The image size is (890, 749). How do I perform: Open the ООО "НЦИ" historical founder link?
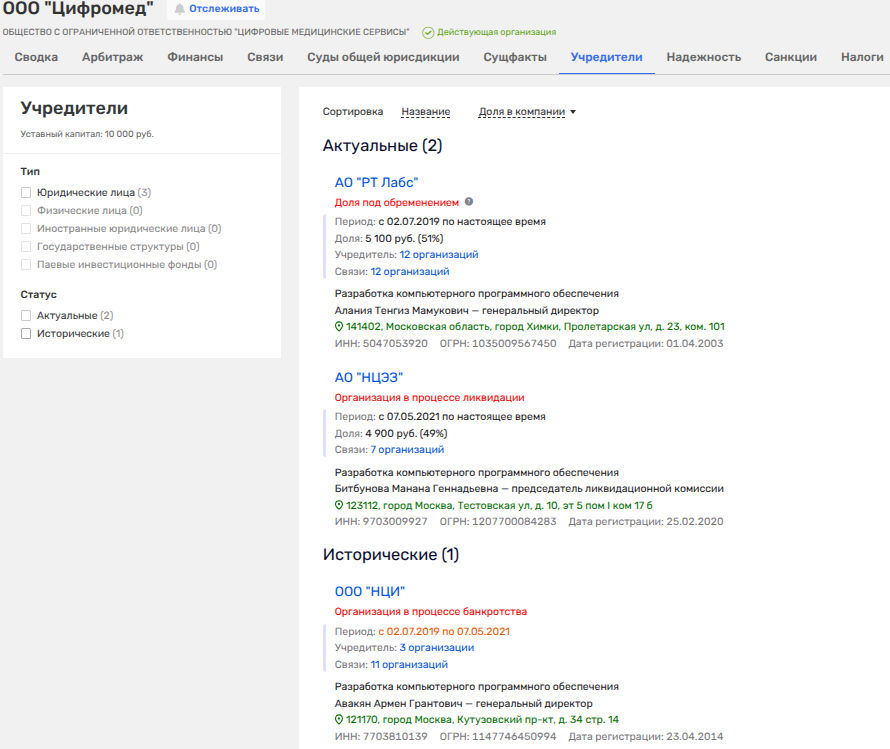tap(369, 591)
